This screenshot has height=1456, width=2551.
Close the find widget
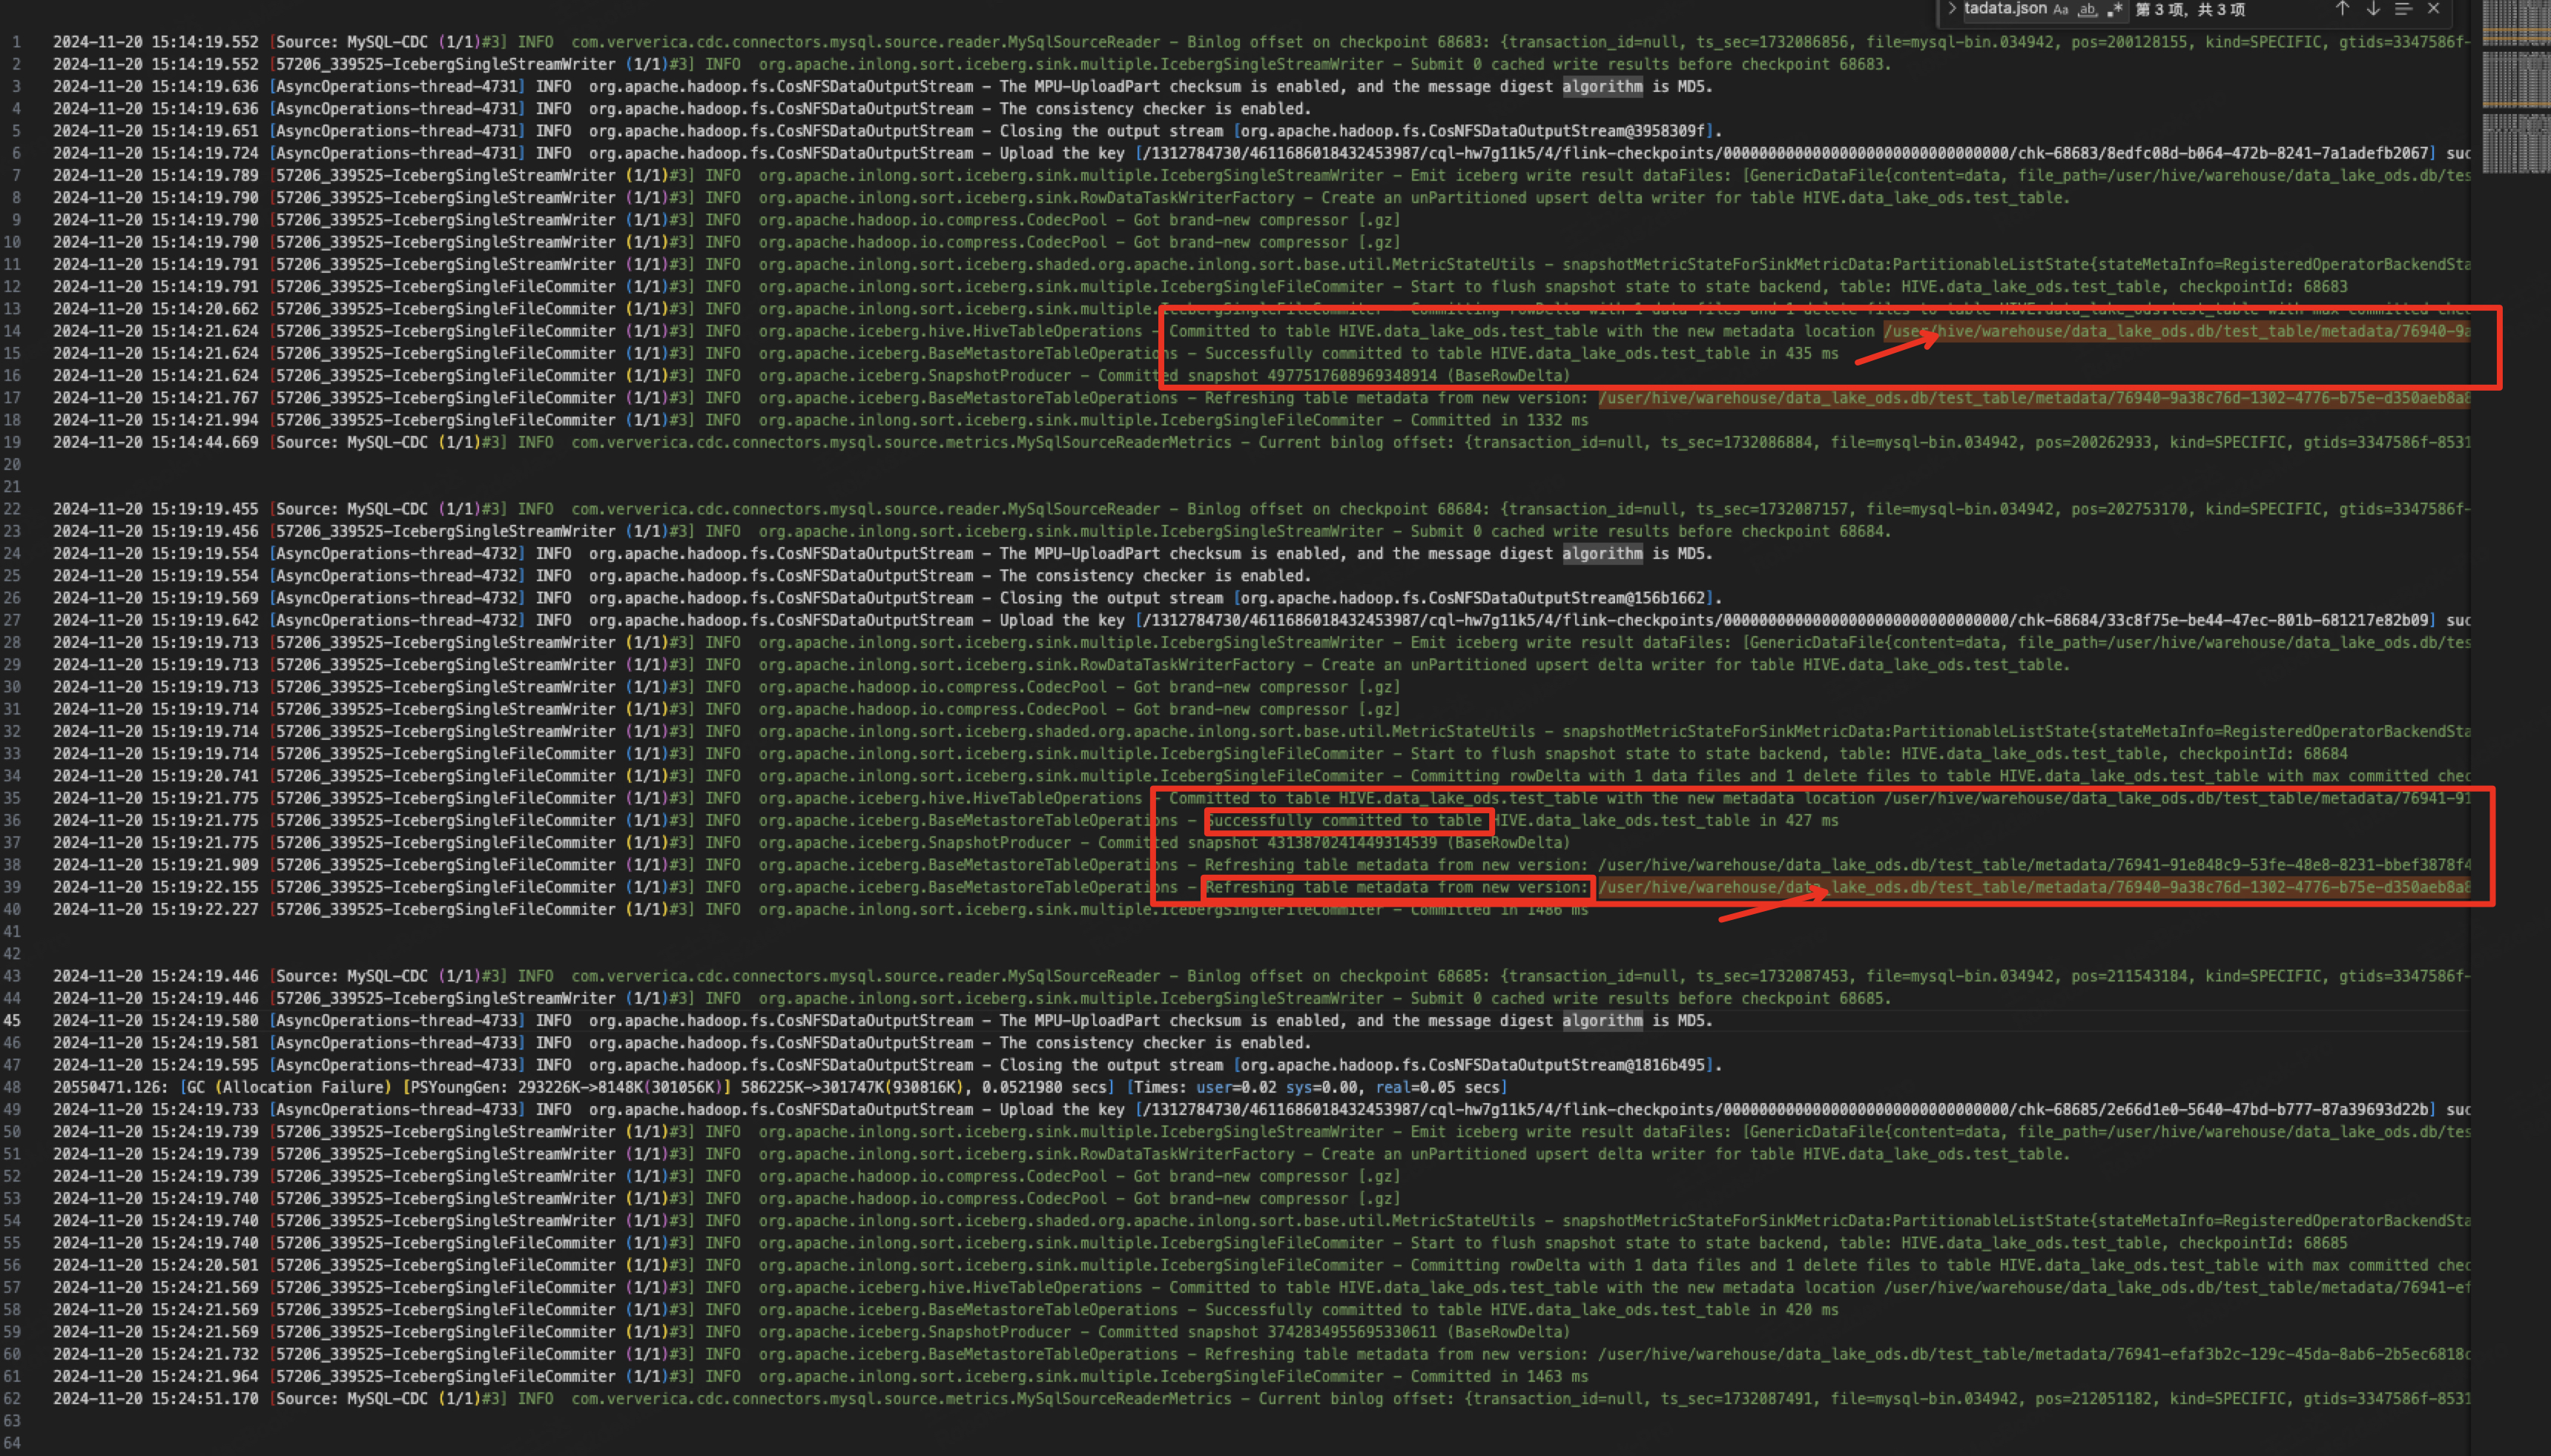pos(2434,9)
